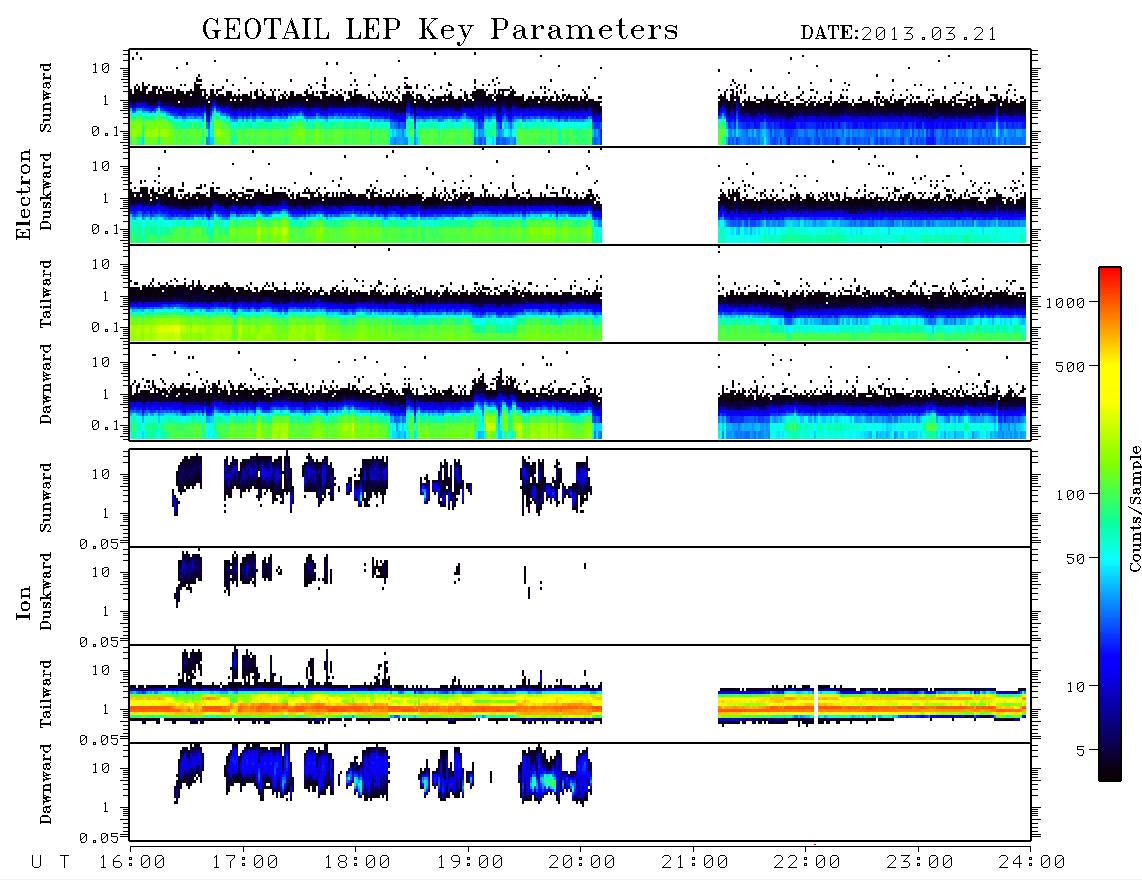Click the '500' colorbar tick label

click(x=1071, y=366)
